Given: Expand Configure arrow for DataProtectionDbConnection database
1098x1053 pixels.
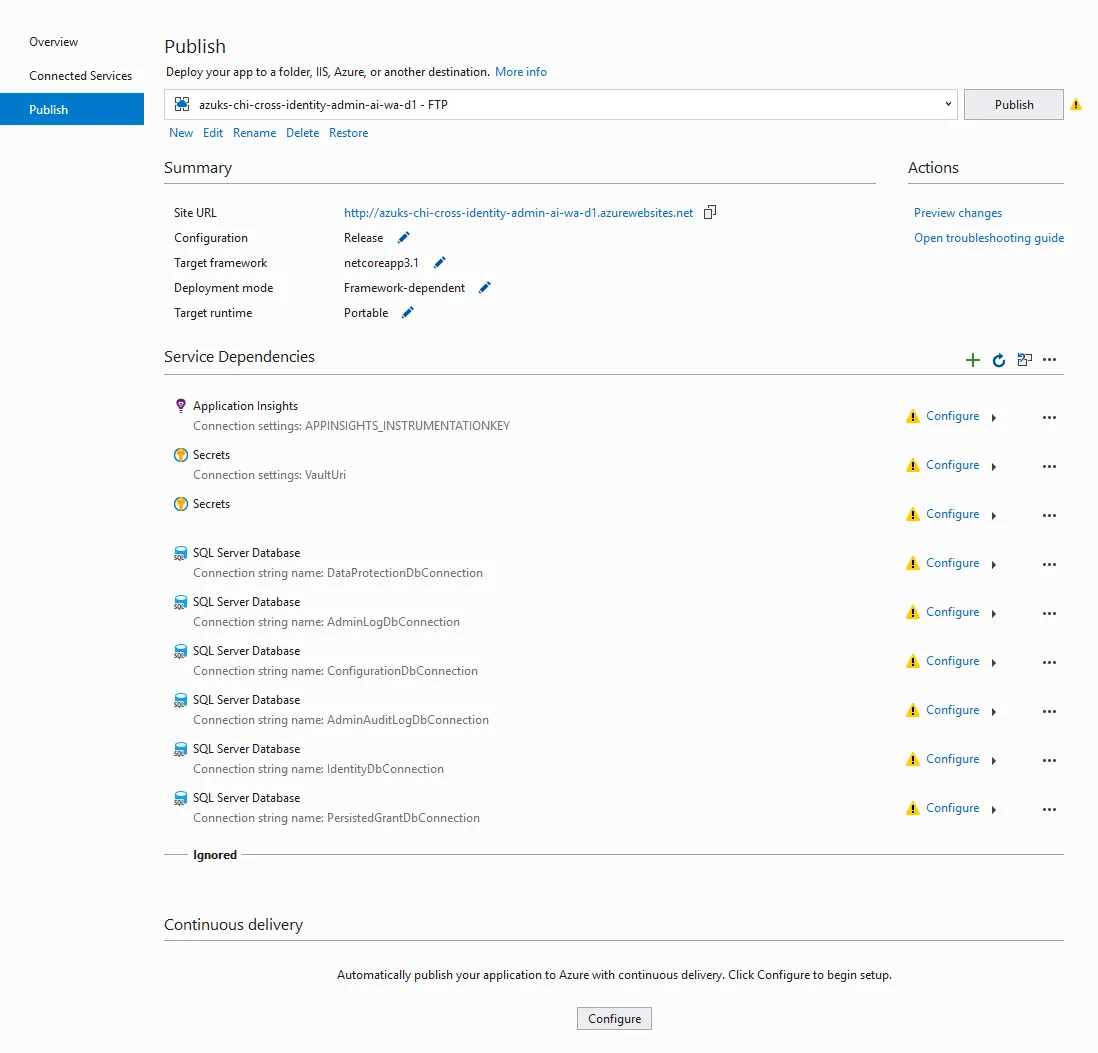Looking at the screenshot, I should tap(994, 565).
